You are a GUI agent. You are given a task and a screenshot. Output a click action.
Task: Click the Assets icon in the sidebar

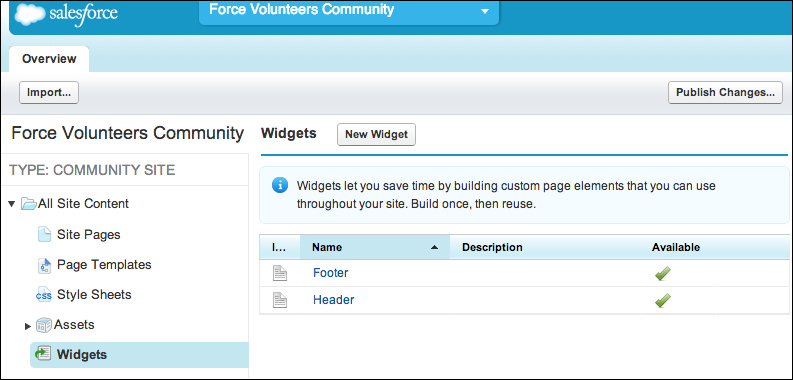coord(44,325)
